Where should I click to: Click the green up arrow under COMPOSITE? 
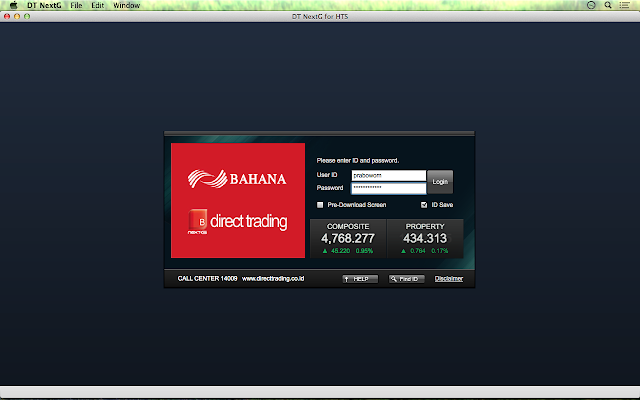tap(325, 251)
